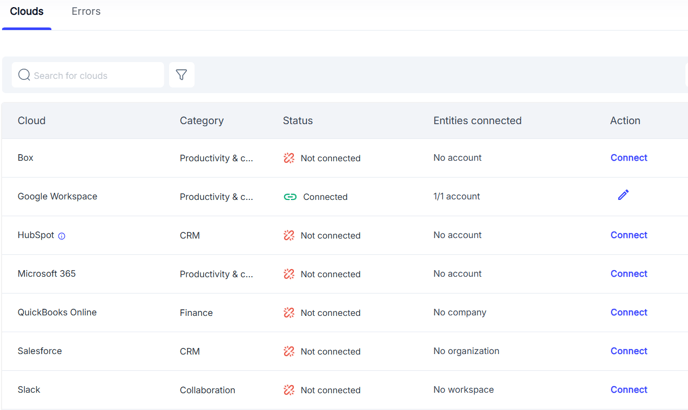Click the broken-link status icon for Box
Screen dimensions: 688x410
click(289, 158)
